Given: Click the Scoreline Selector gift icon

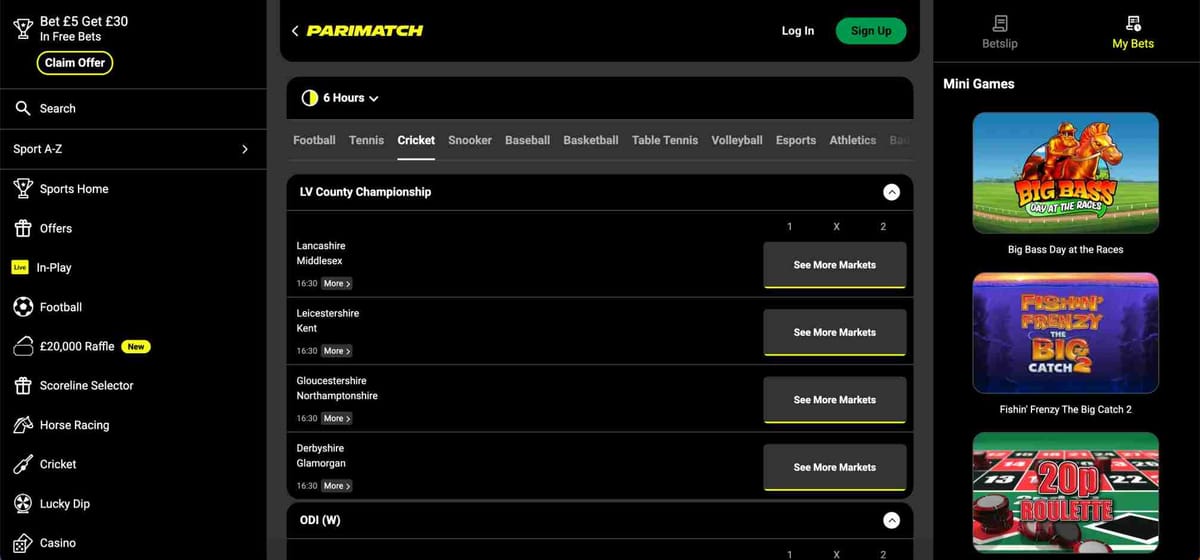Looking at the screenshot, I should point(23,385).
